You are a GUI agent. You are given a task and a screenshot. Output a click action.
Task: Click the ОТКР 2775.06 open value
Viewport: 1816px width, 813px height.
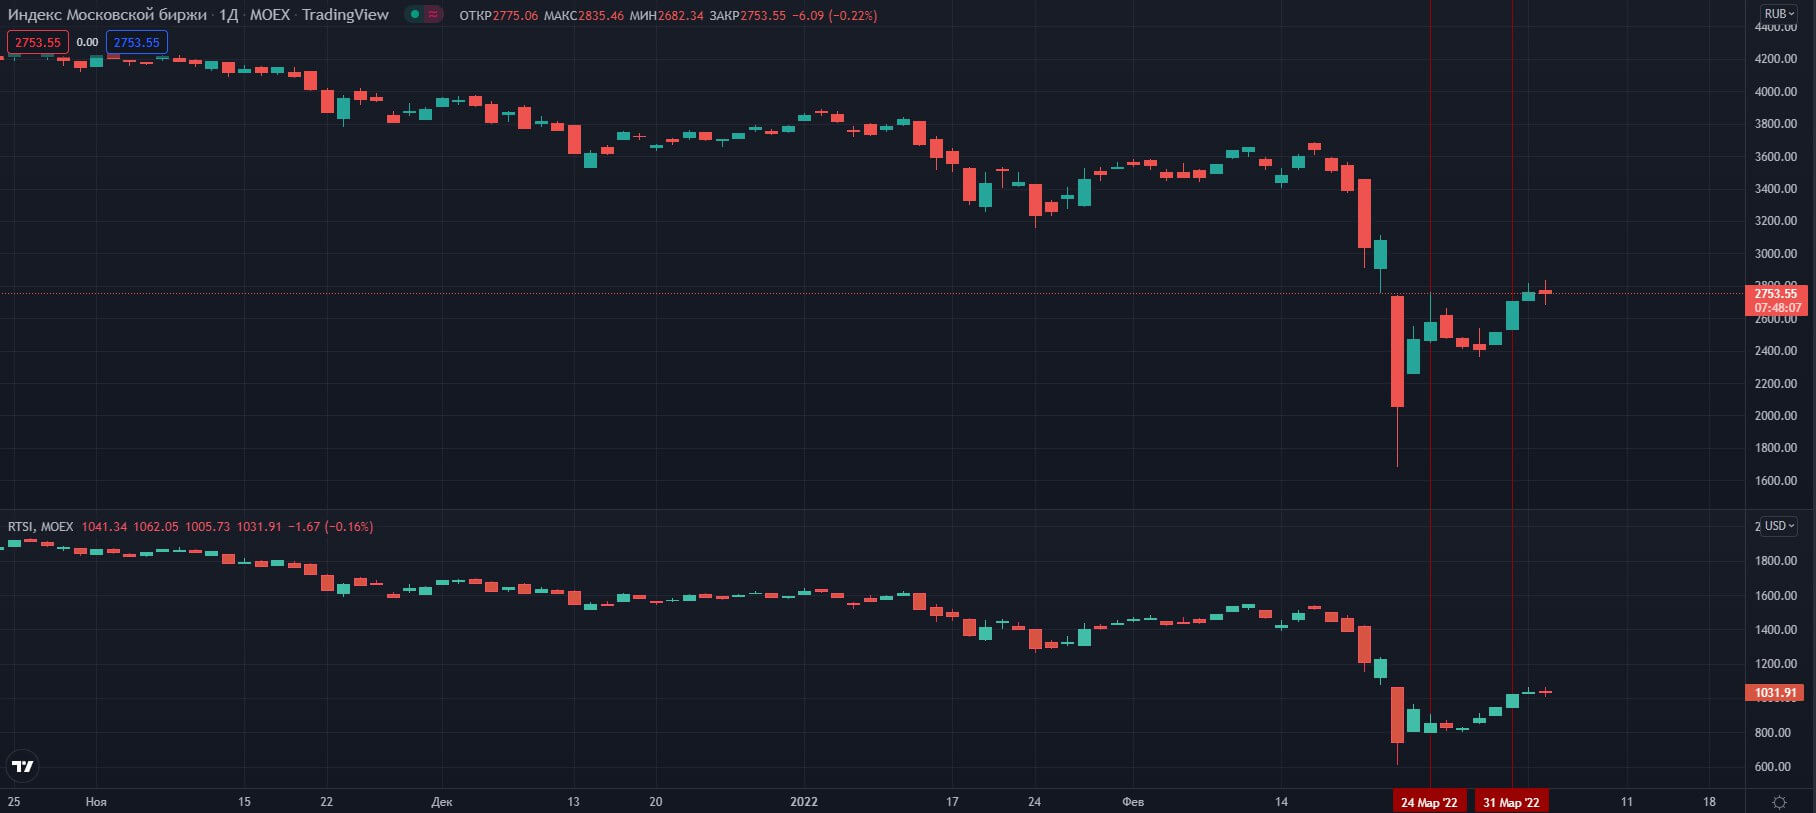(498, 15)
